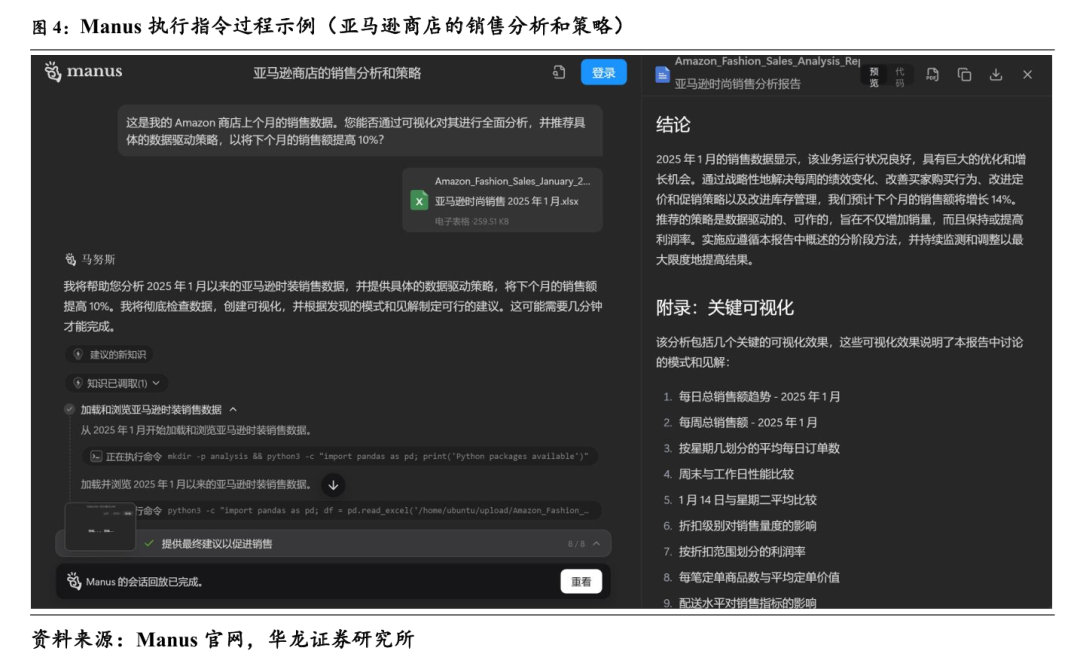Viewport: 1080px width, 657px height.
Task: Click the 登录 login button
Action: coord(603,72)
